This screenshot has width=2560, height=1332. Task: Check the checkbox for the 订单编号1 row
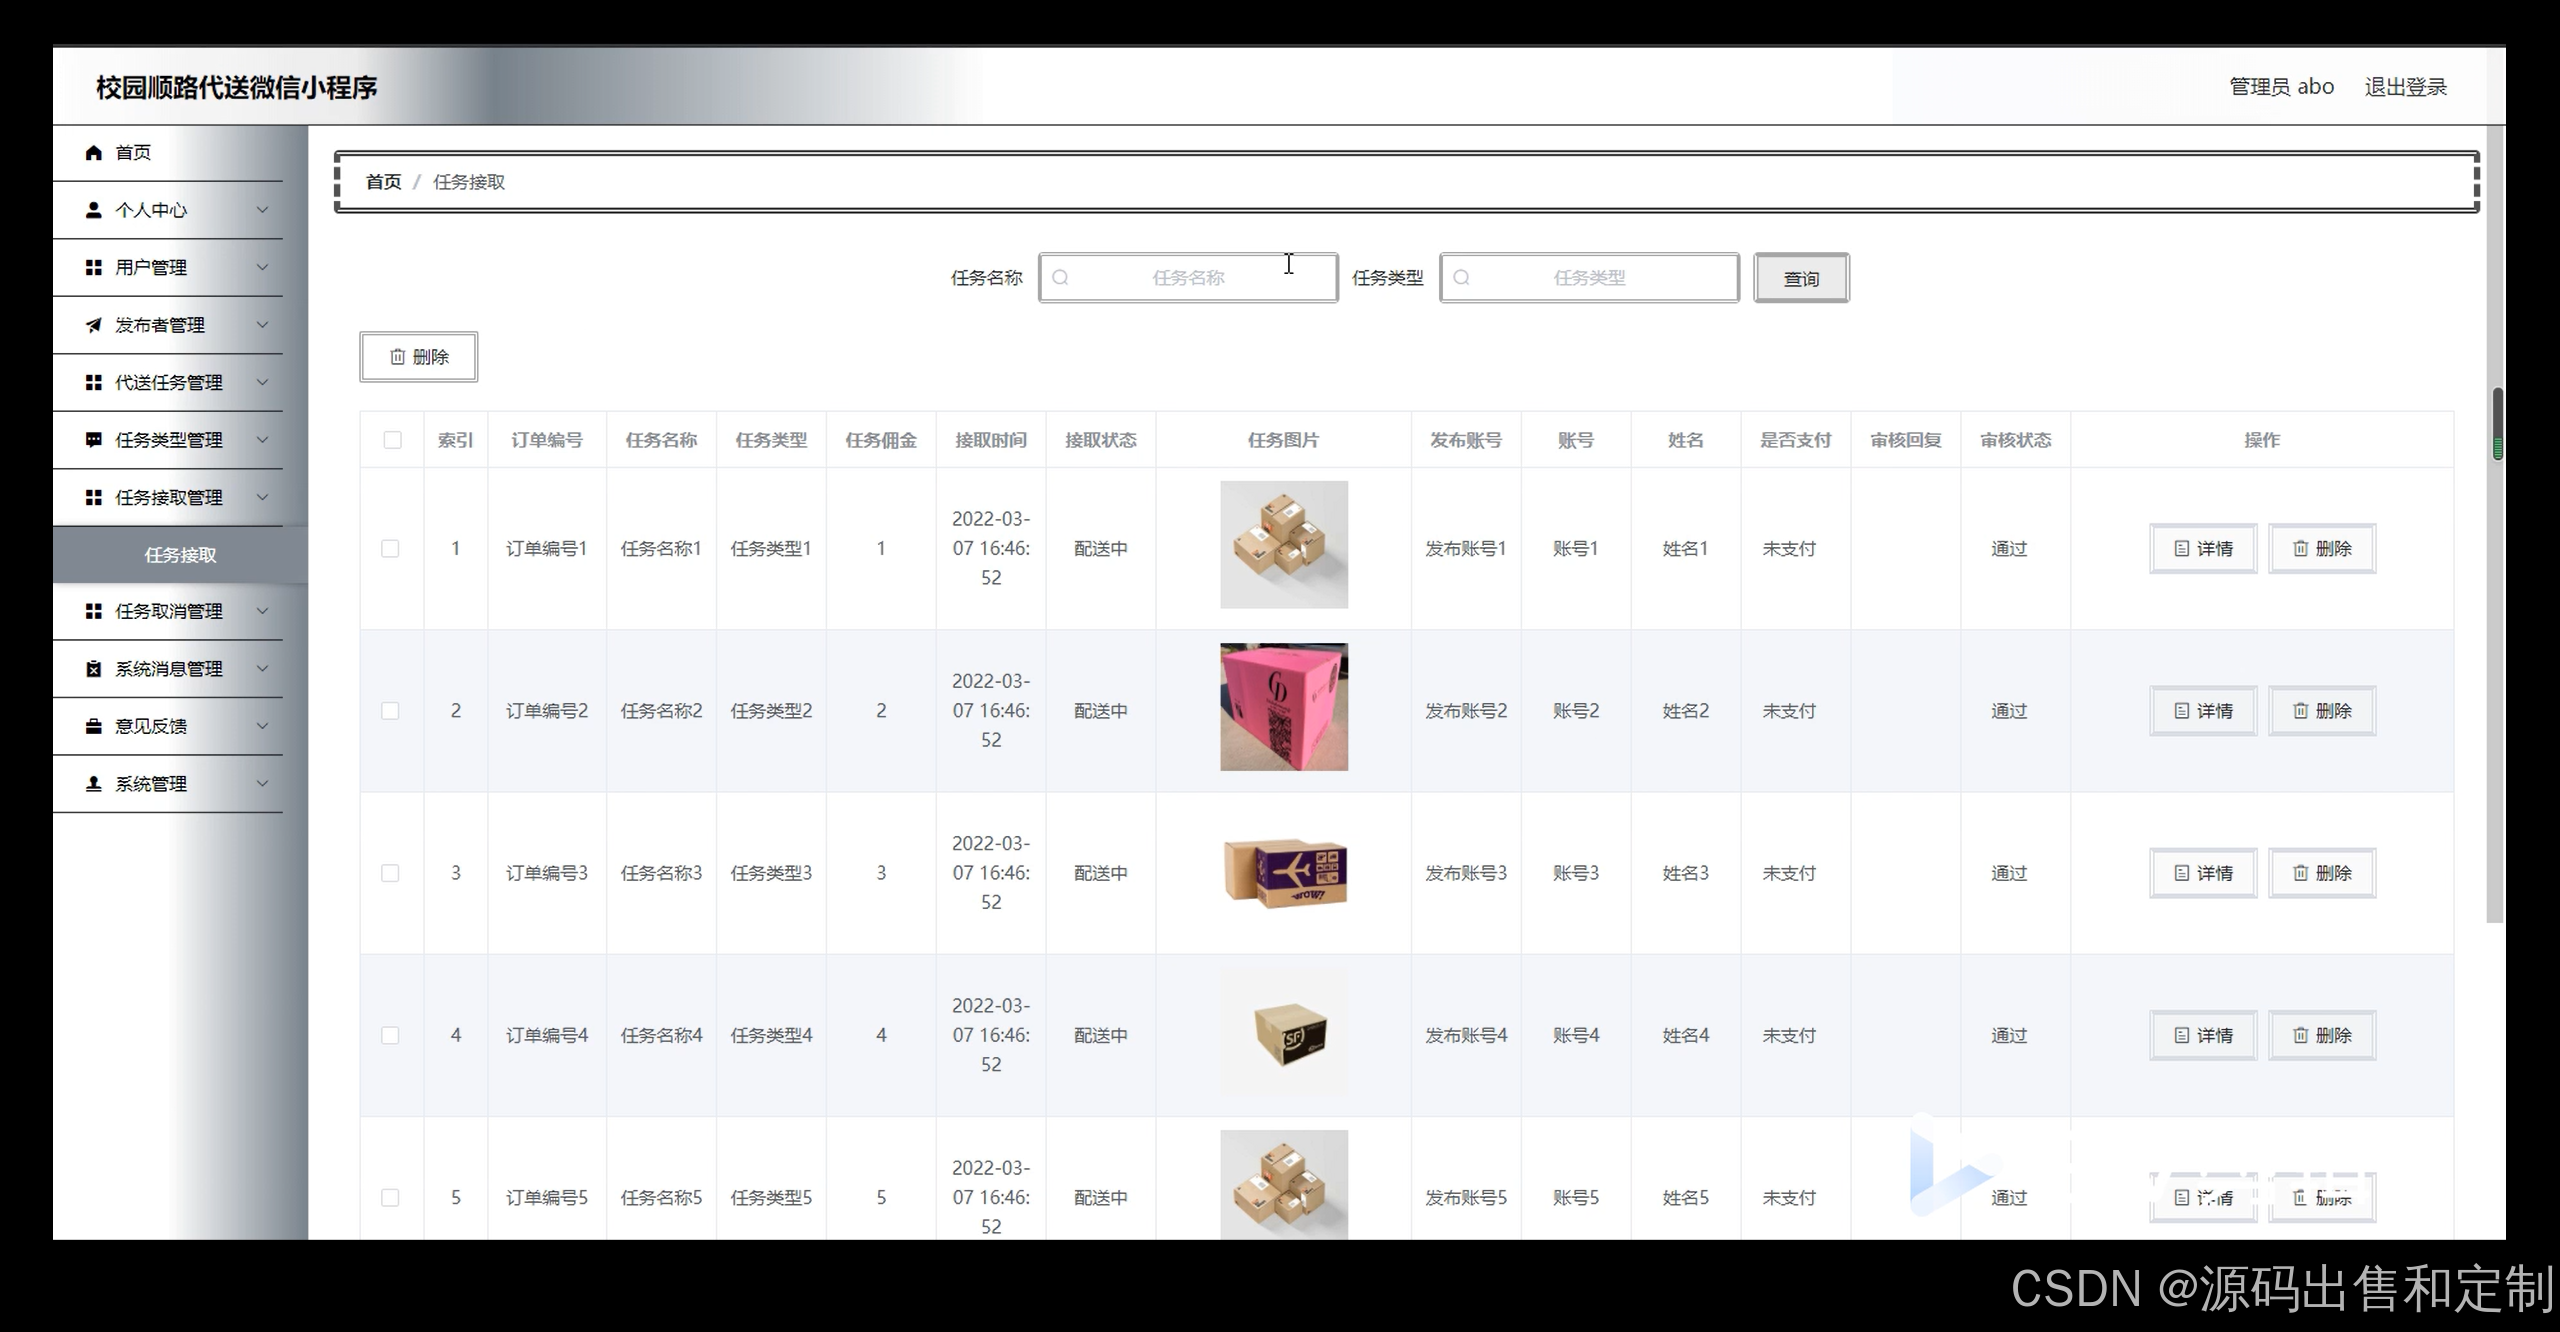pyautogui.click(x=390, y=548)
